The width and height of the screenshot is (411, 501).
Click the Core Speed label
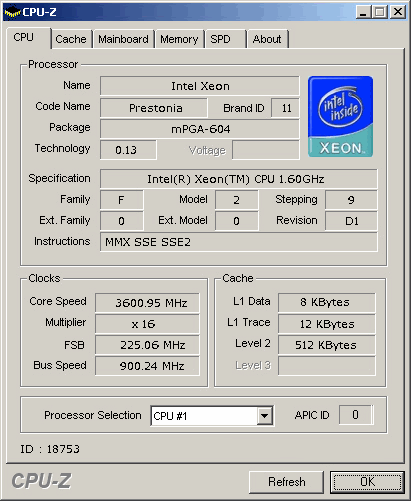(x=58, y=301)
